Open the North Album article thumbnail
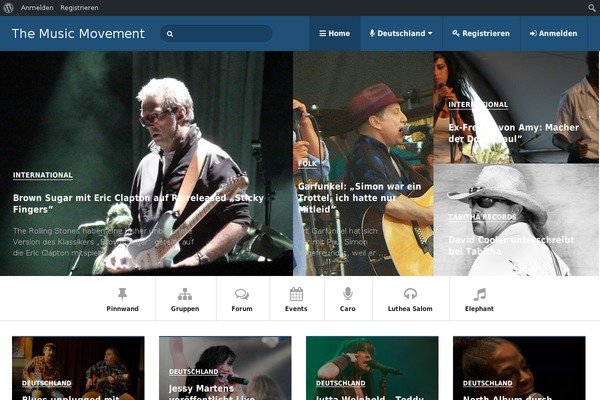 tap(519, 368)
